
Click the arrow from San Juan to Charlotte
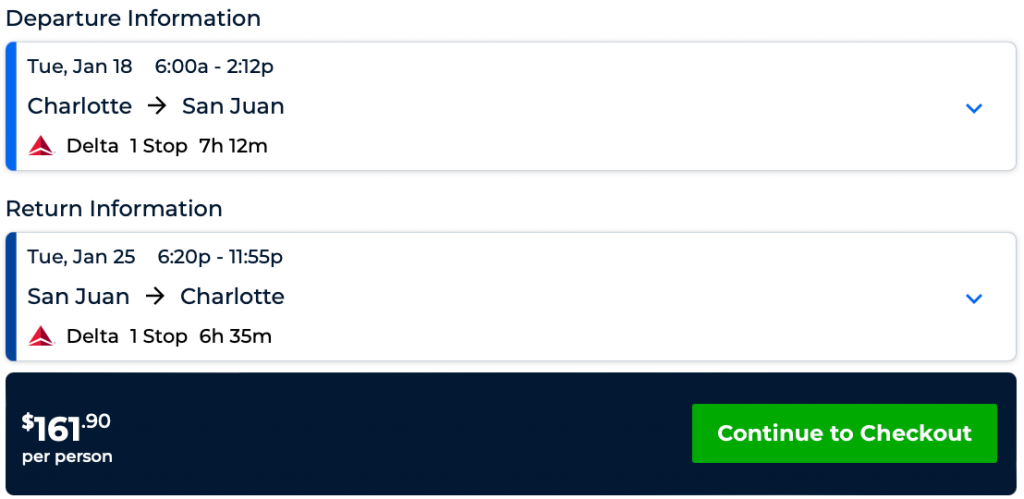click(155, 296)
